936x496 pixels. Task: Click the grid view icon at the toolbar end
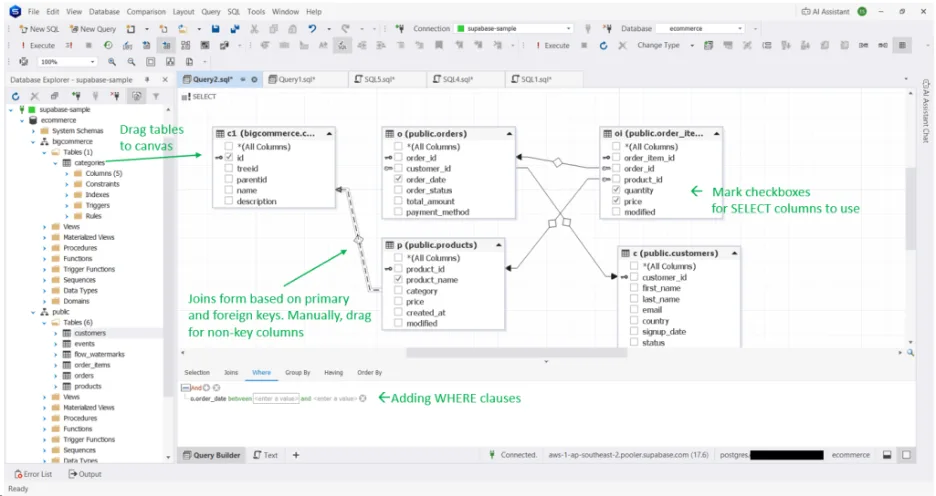click(902, 45)
